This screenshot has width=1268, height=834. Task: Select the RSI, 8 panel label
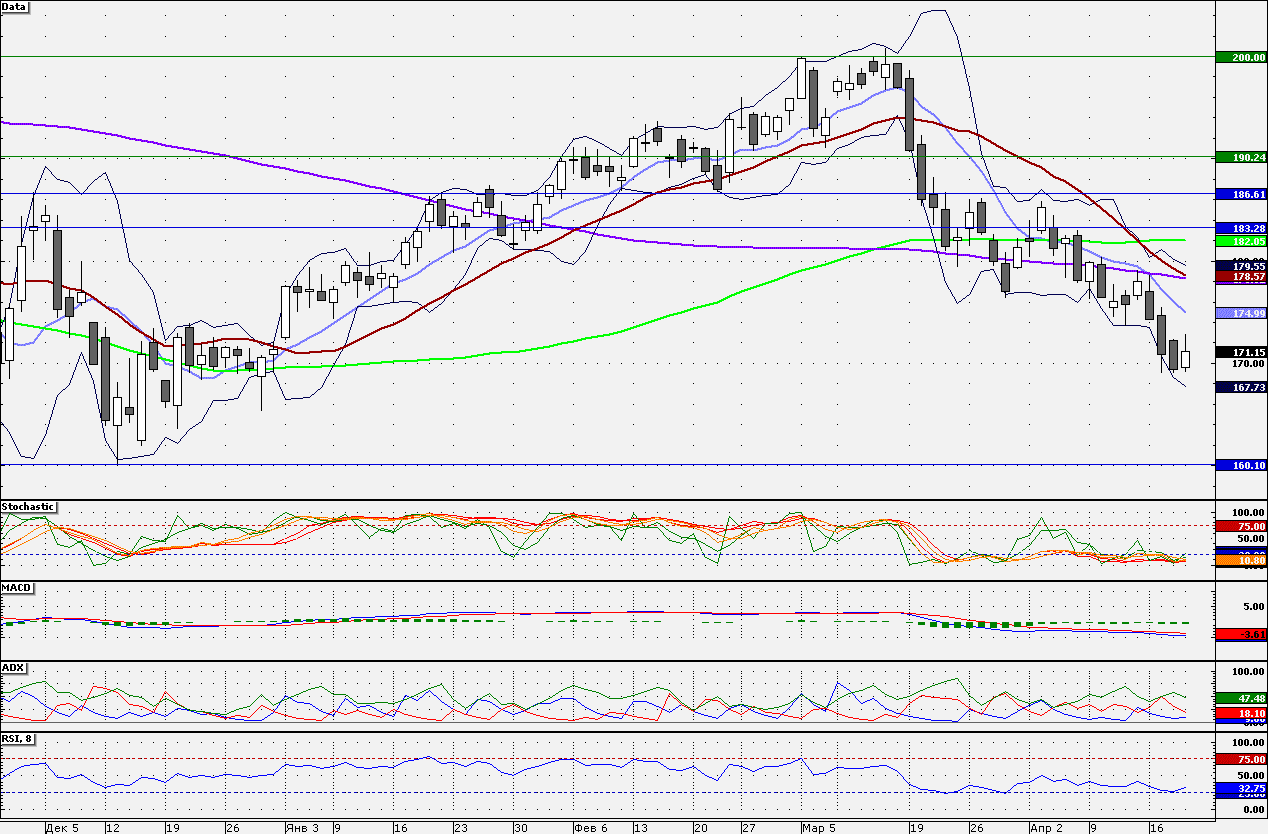[19, 738]
